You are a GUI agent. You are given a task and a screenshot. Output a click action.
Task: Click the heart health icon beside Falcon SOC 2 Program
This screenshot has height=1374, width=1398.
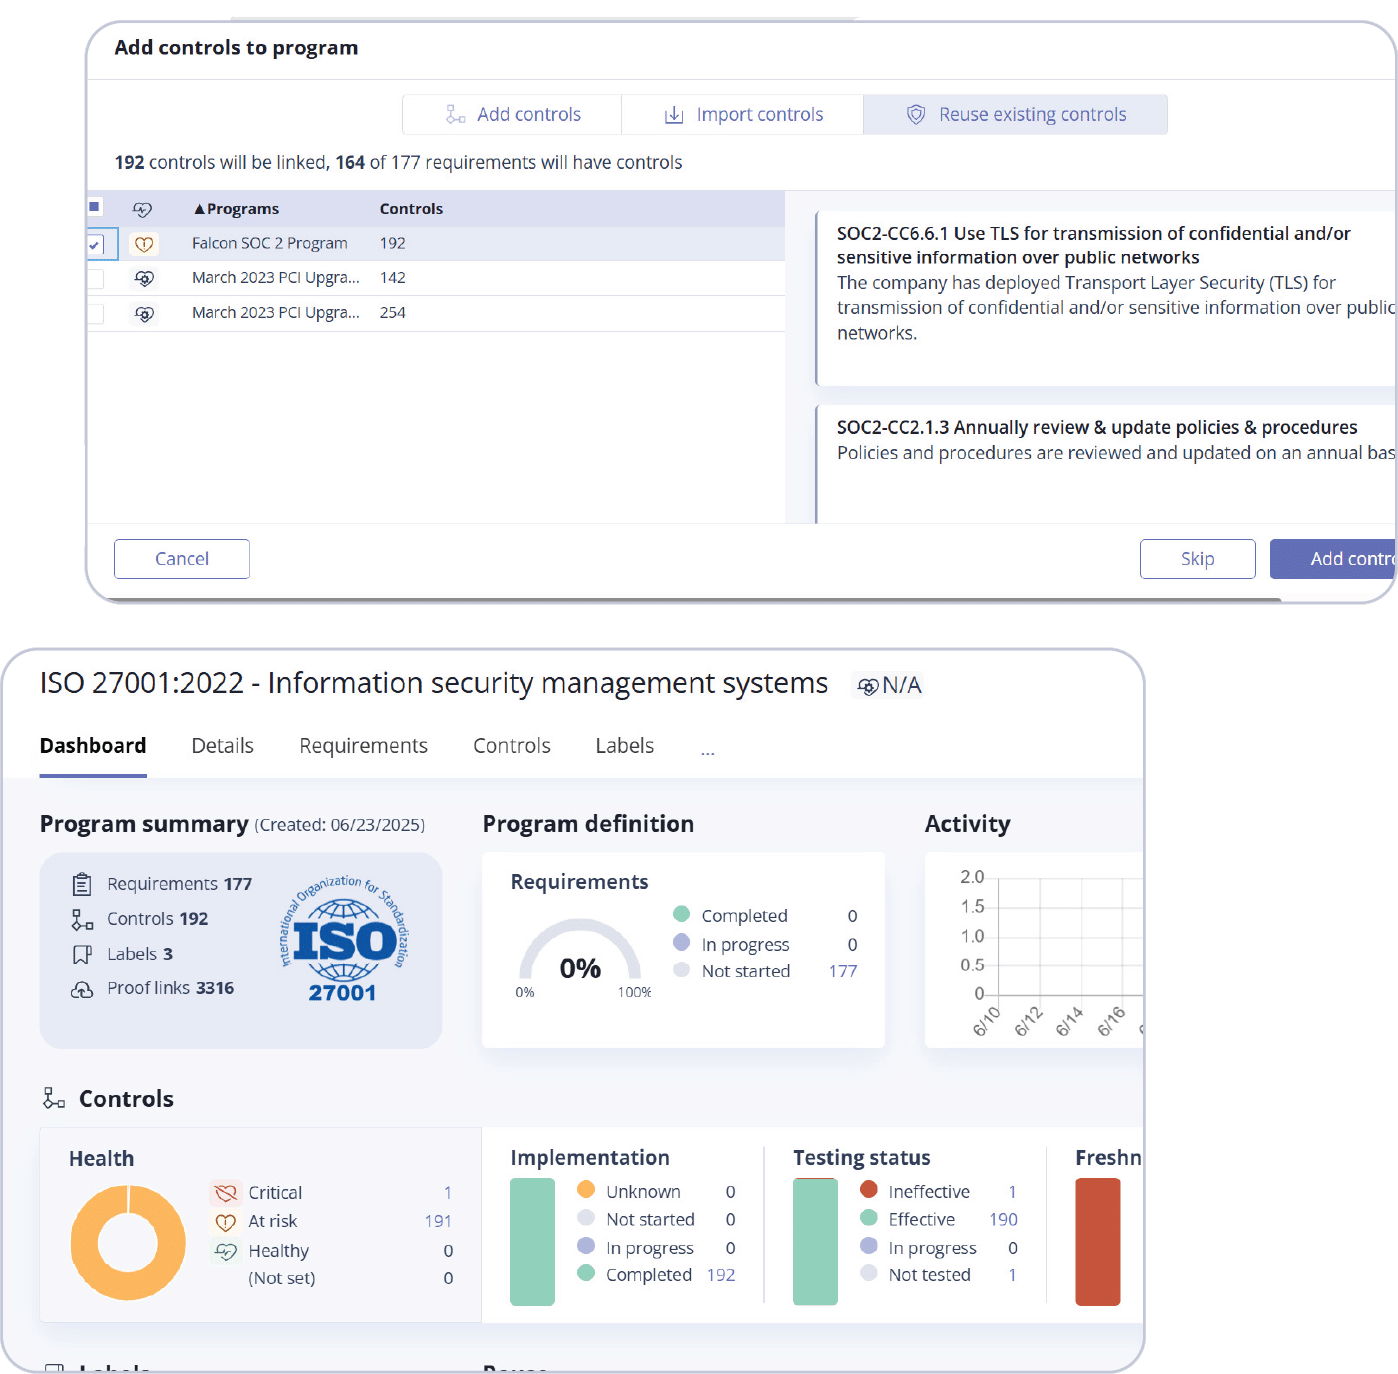(144, 244)
